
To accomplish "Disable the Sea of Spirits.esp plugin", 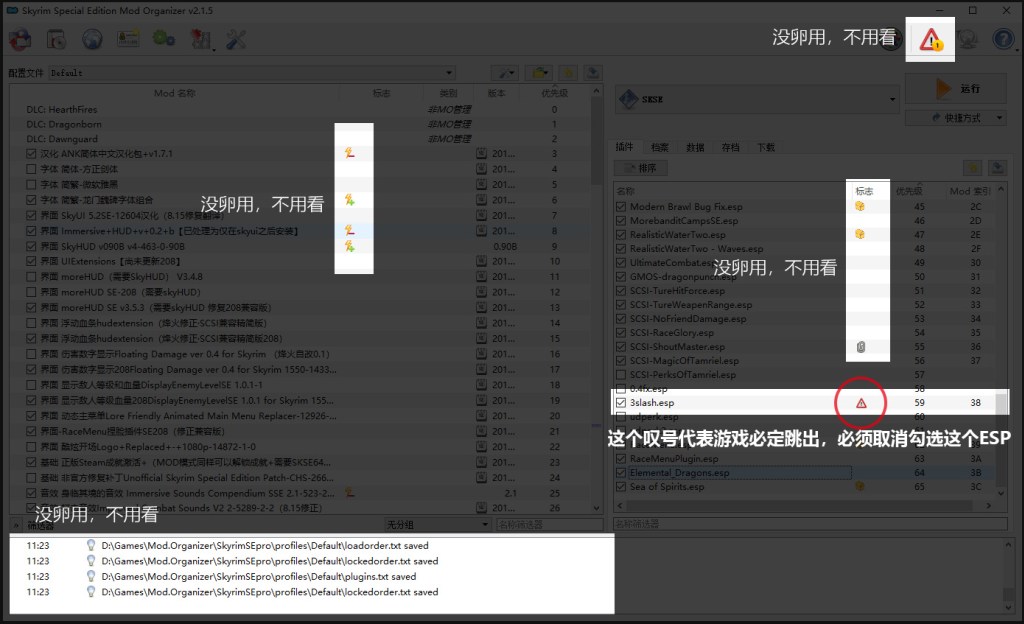I will pos(620,487).
